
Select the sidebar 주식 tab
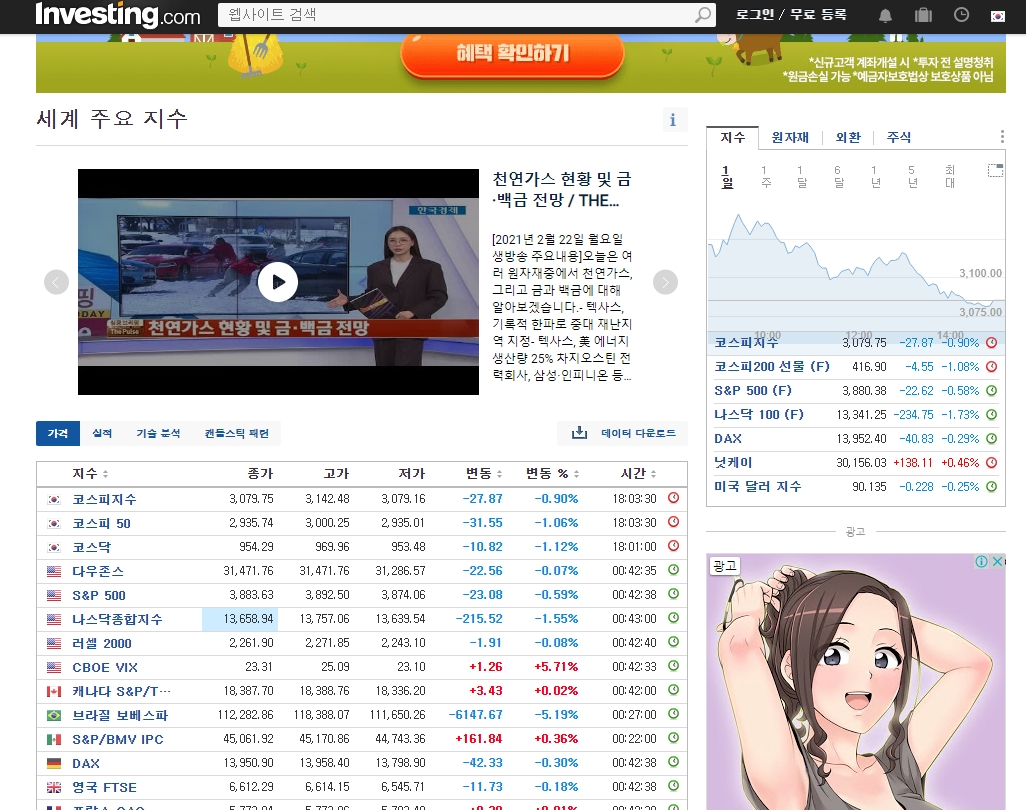click(899, 137)
